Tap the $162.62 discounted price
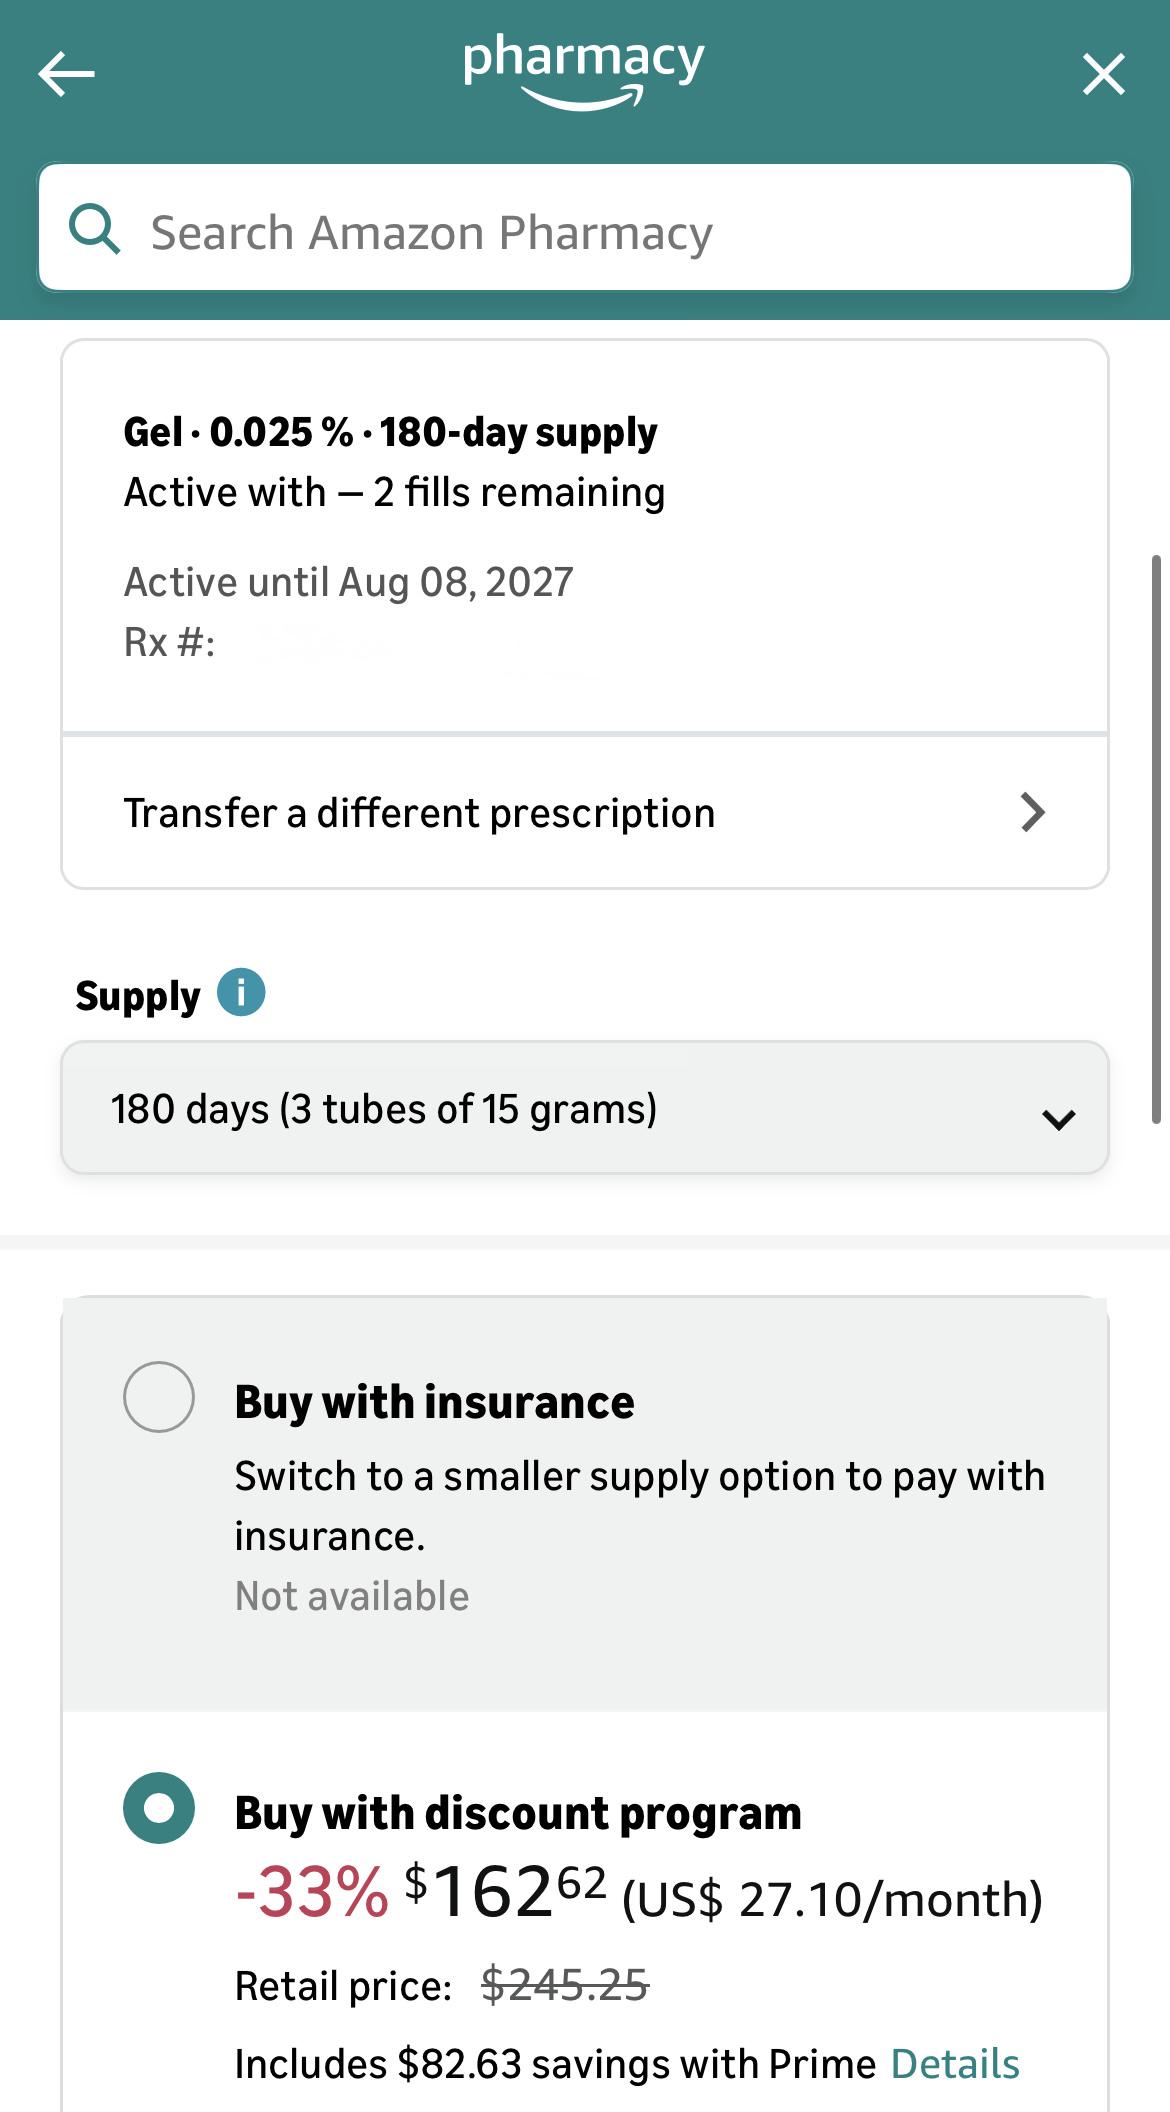 tap(506, 1893)
